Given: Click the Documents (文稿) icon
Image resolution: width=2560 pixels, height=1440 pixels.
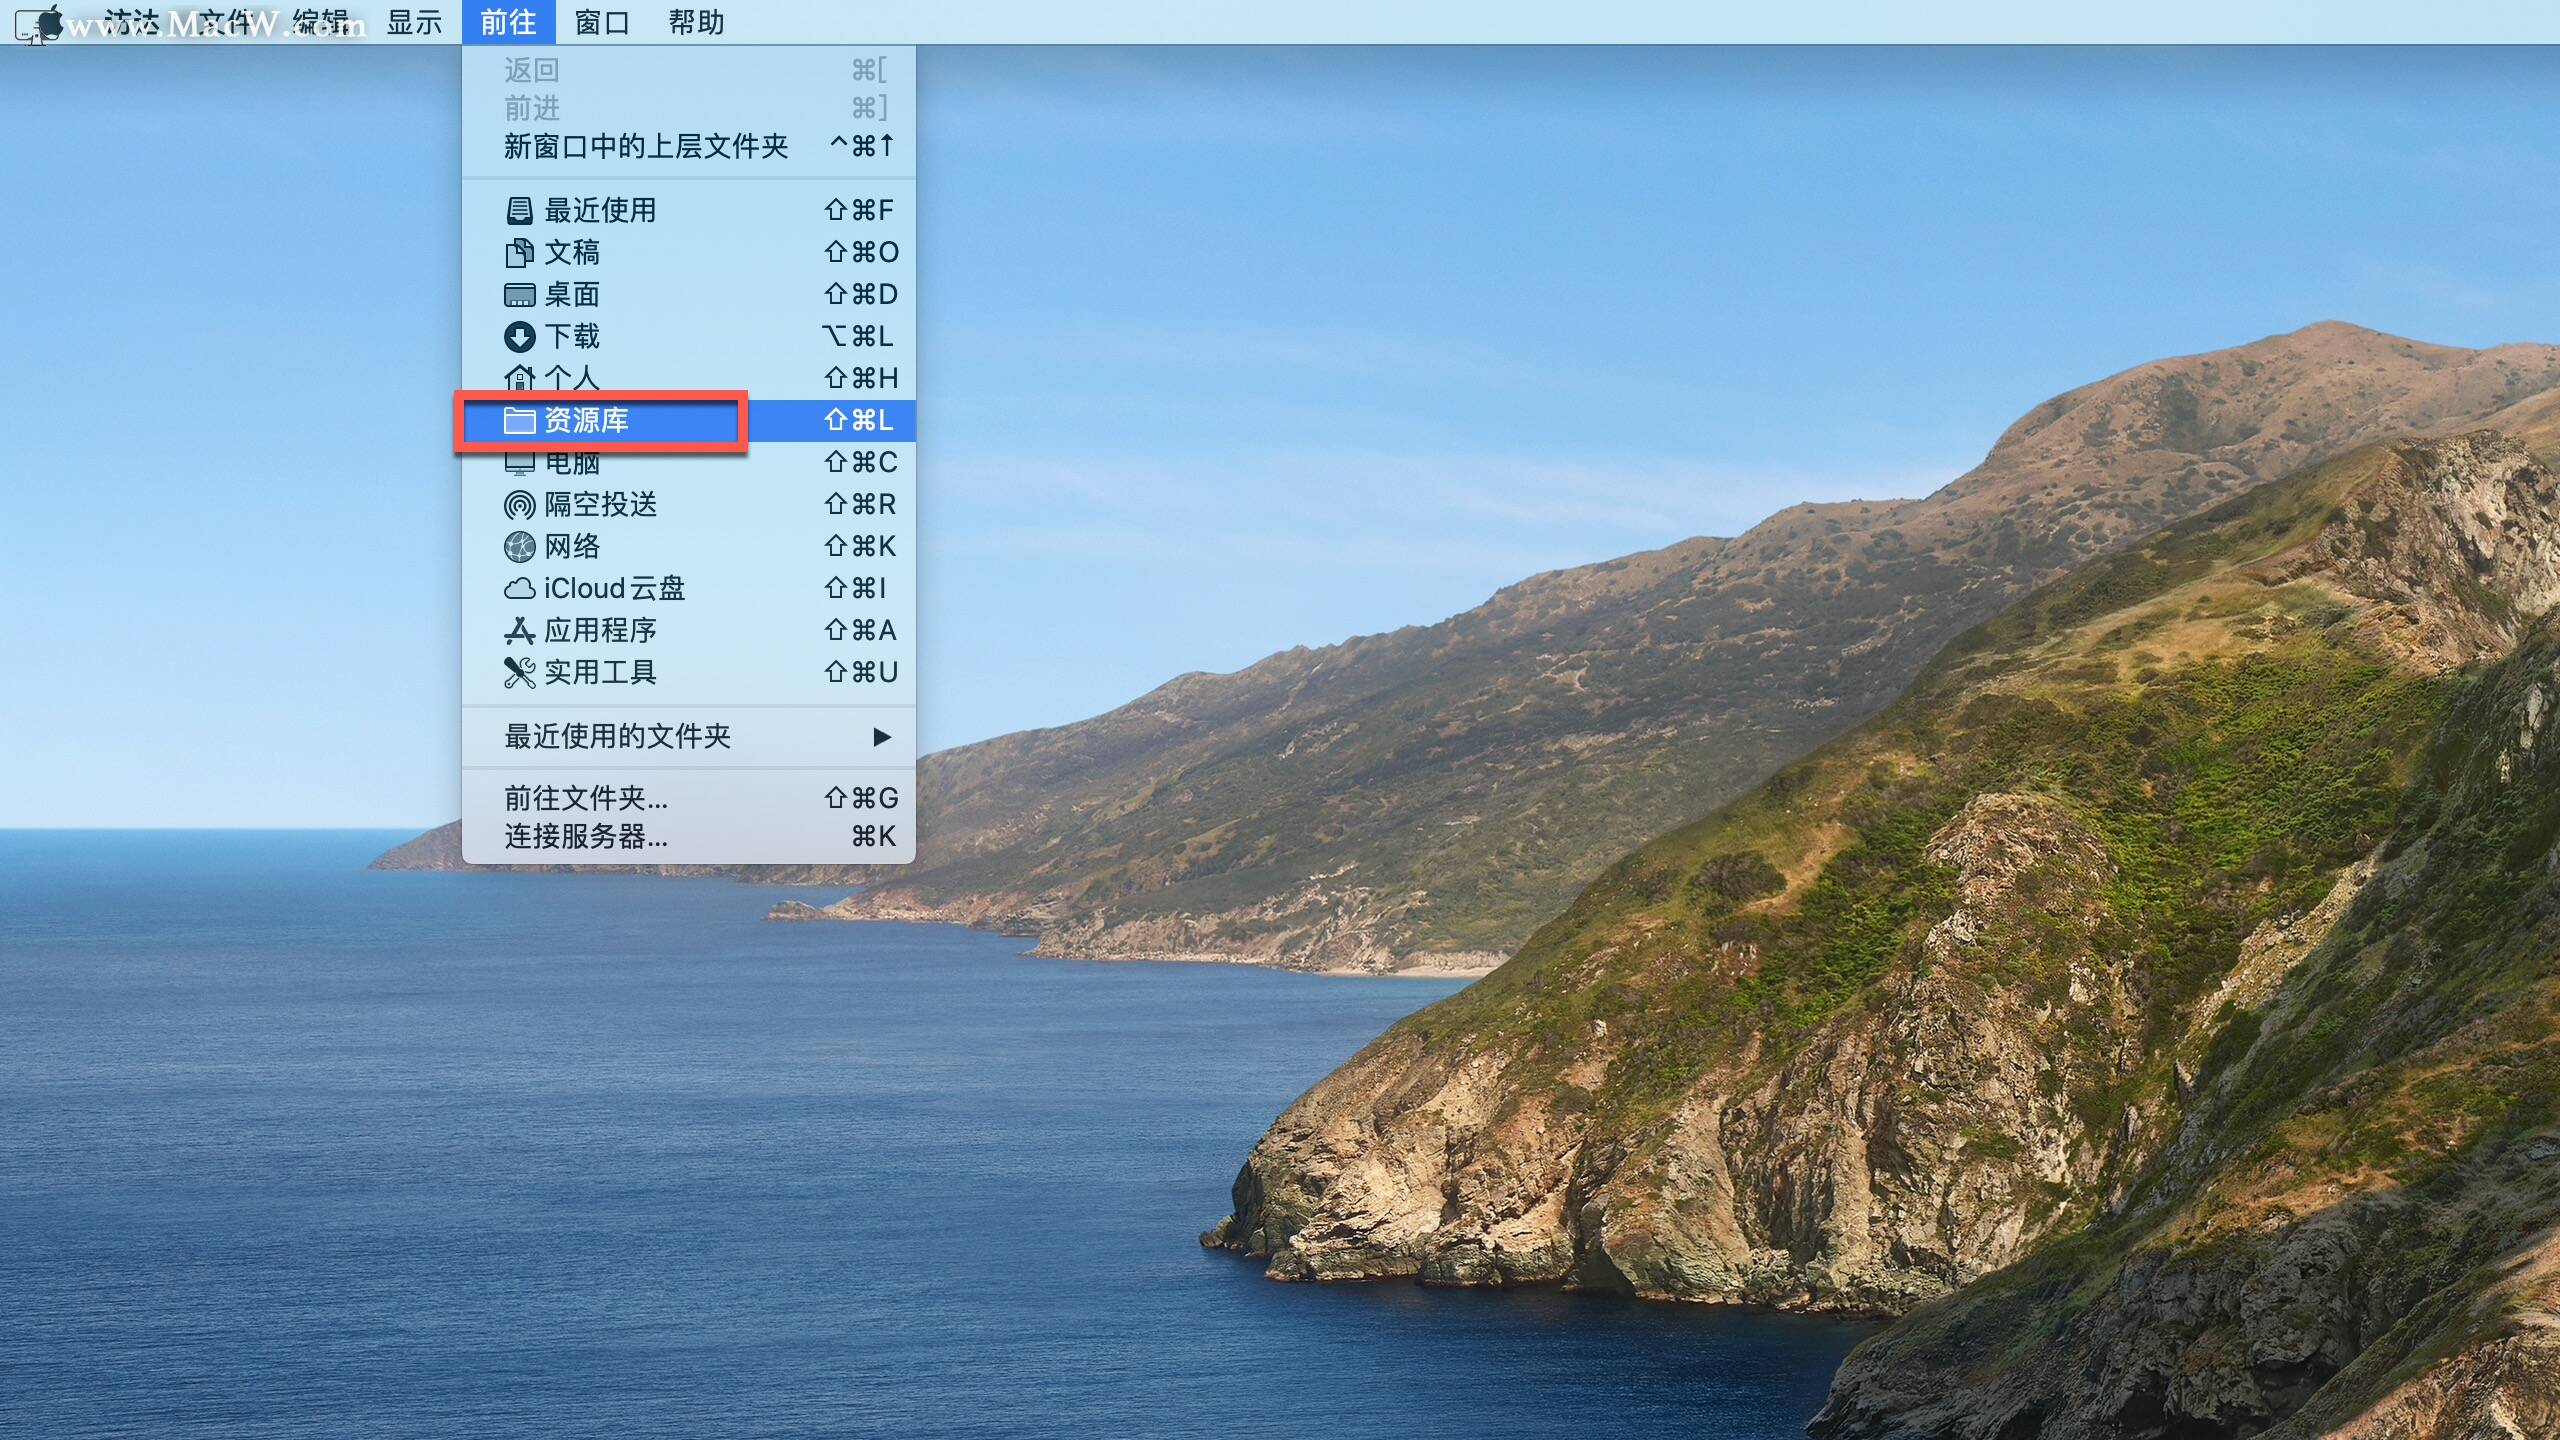Looking at the screenshot, I should click(x=519, y=253).
